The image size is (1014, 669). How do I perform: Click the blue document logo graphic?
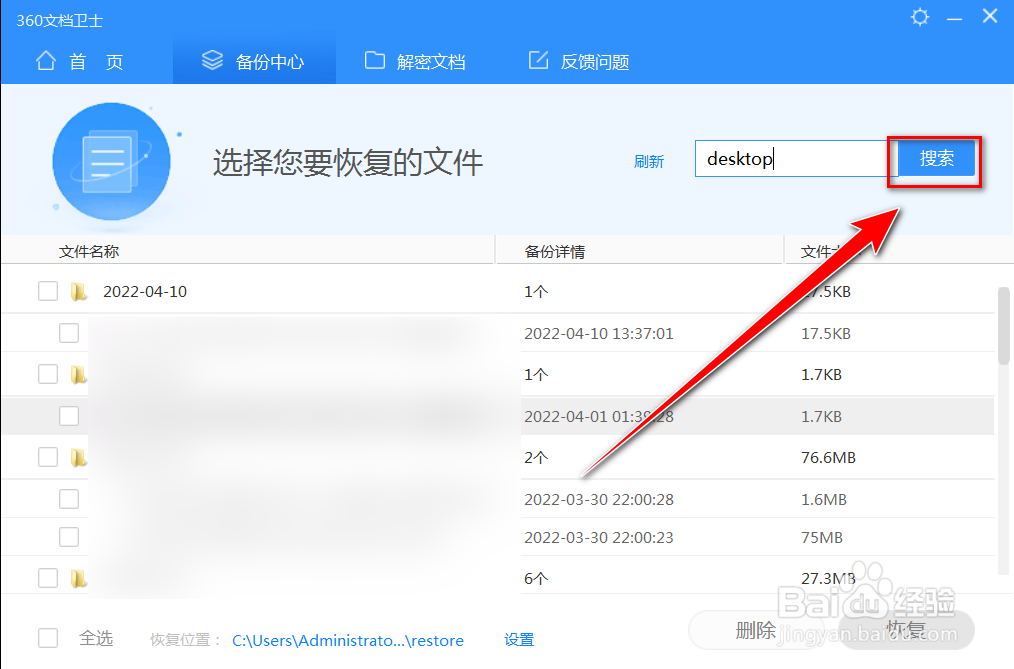(x=112, y=160)
